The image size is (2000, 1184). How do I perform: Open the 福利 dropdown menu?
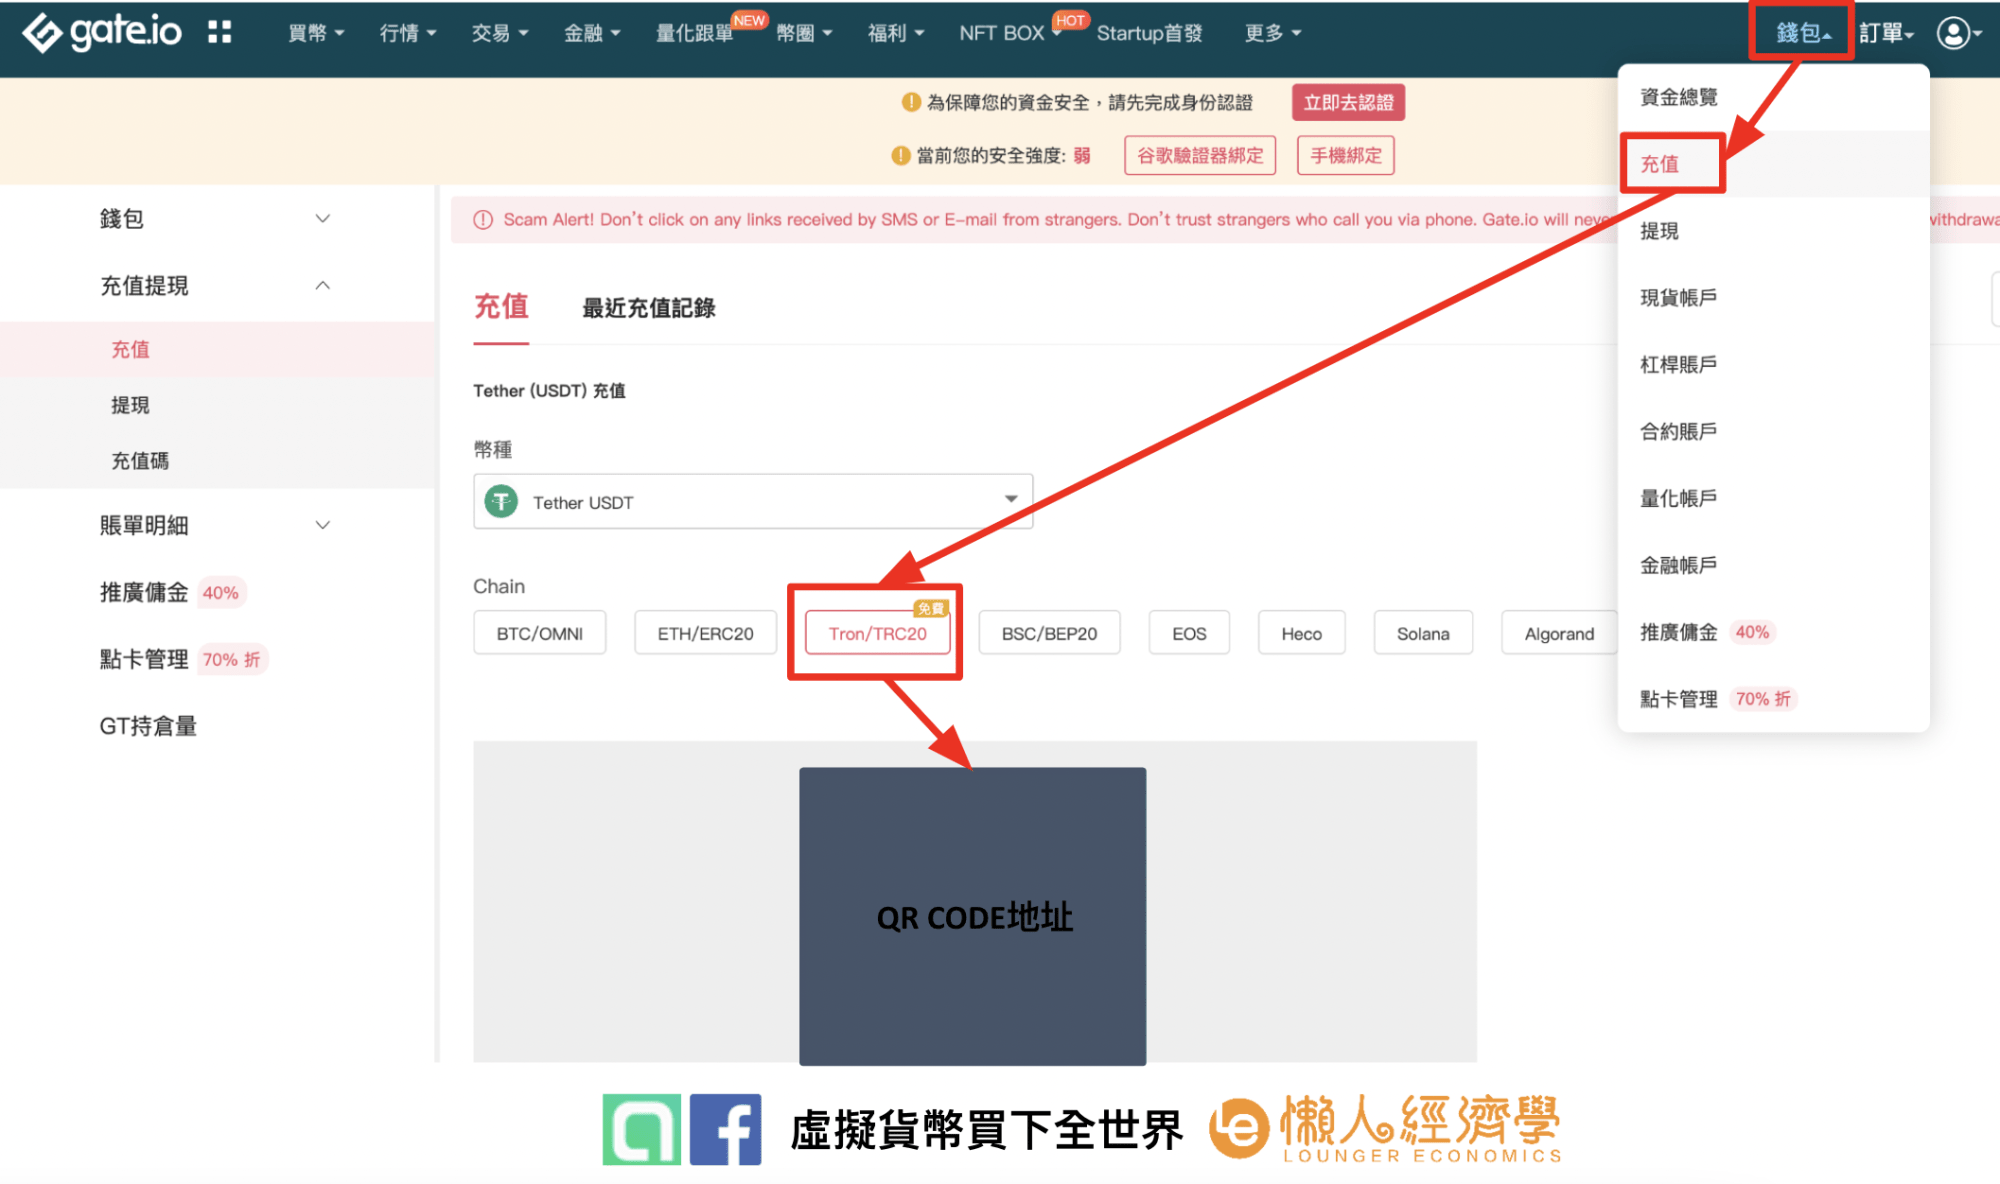pos(896,33)
